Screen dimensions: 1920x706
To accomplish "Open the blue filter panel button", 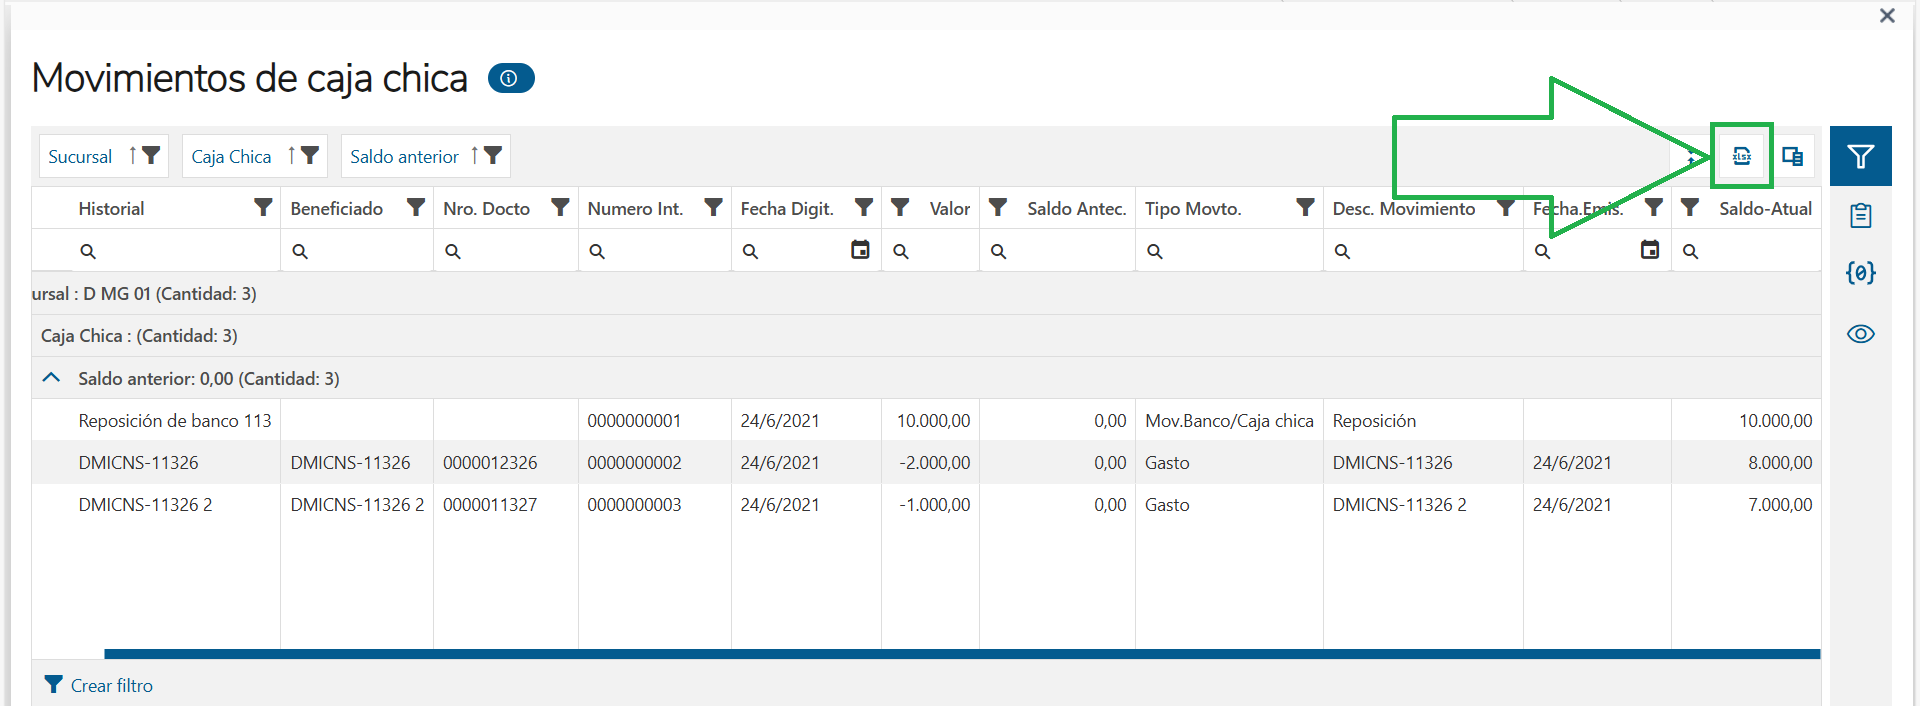I will [x=1860, y=156].
